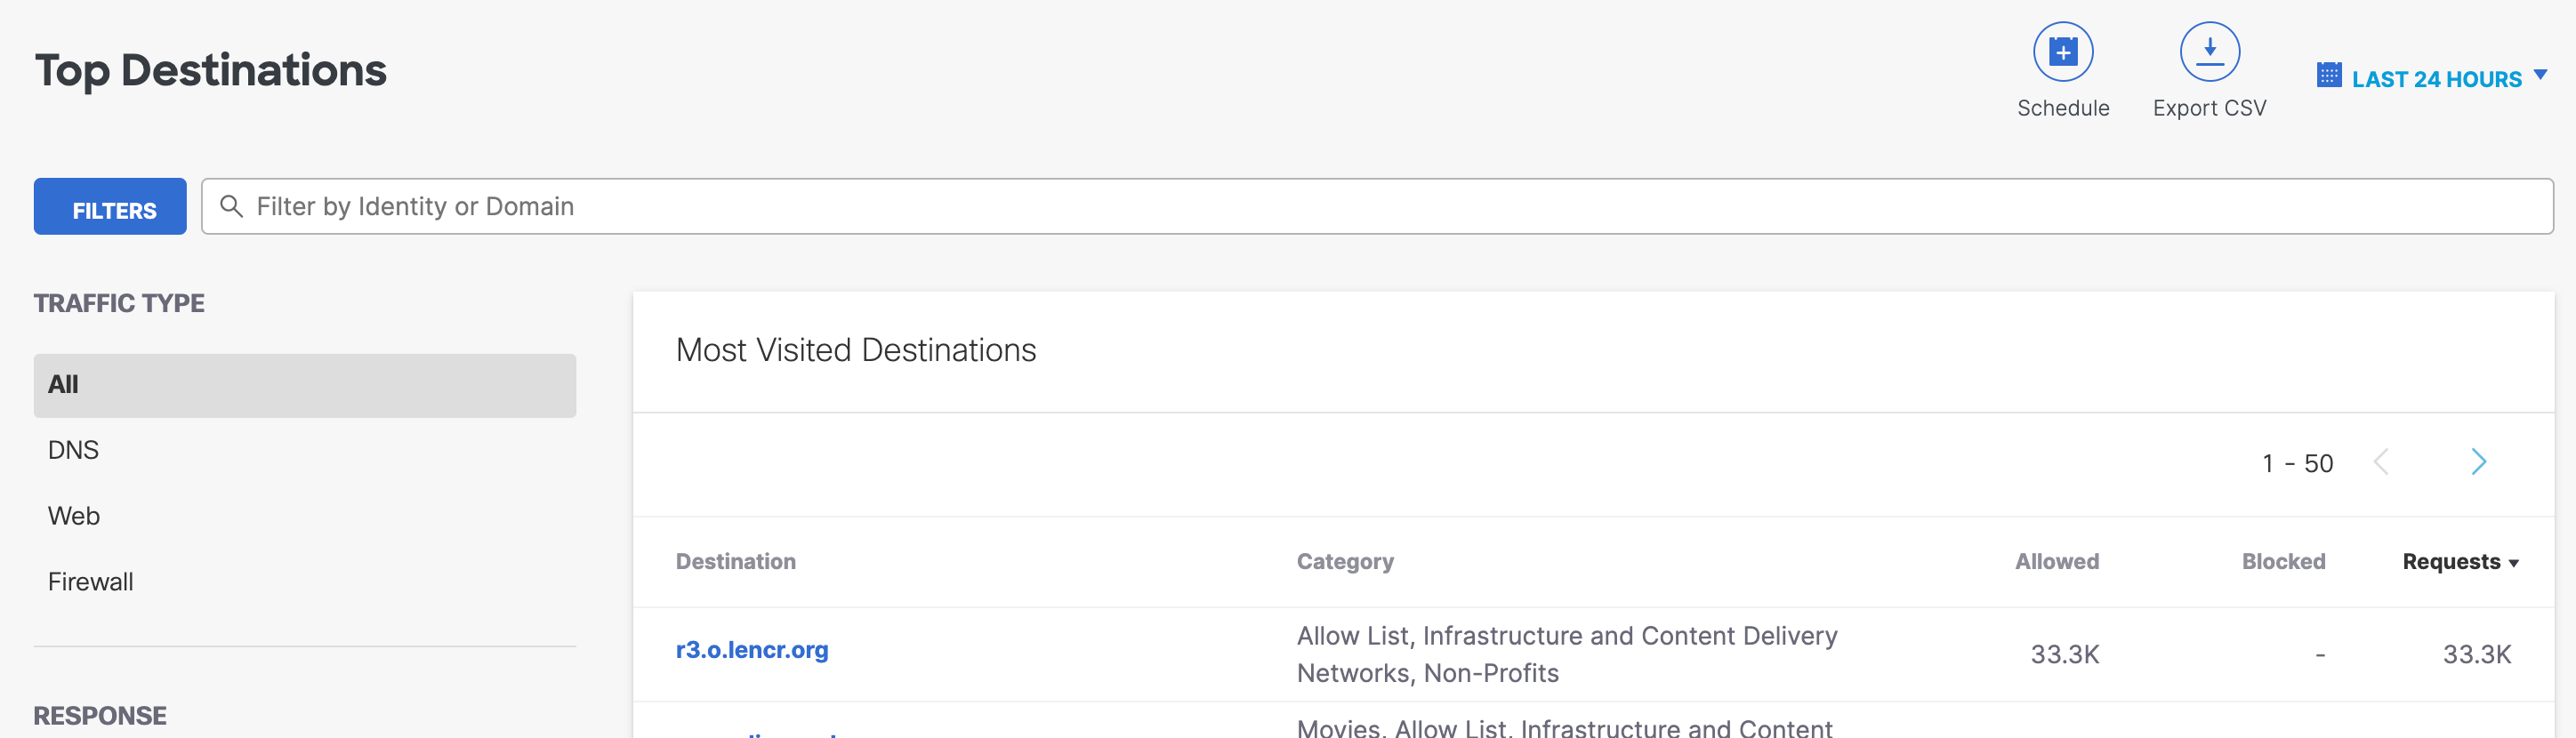The width and height of the screenshot is (2576, 738).
Task: Click the search magnifier icon in filter box
Action: tap(231, 206)
